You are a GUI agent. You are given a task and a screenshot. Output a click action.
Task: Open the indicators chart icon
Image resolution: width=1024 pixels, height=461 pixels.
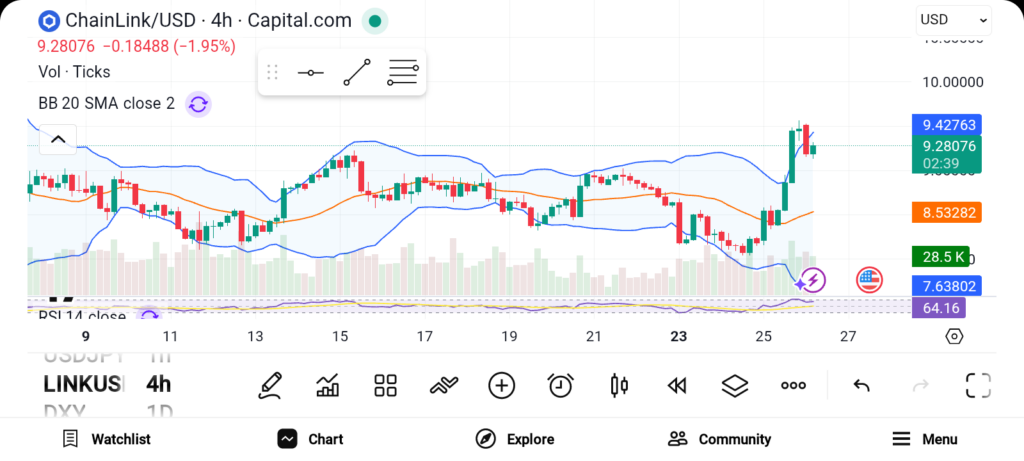click(327, 385)
